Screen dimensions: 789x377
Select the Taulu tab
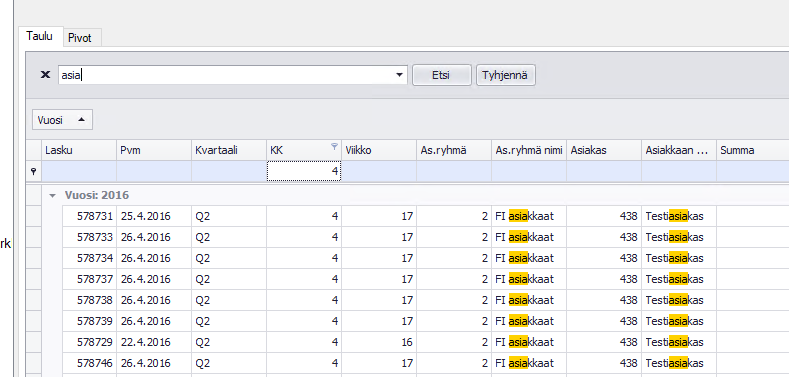point(39,36)
